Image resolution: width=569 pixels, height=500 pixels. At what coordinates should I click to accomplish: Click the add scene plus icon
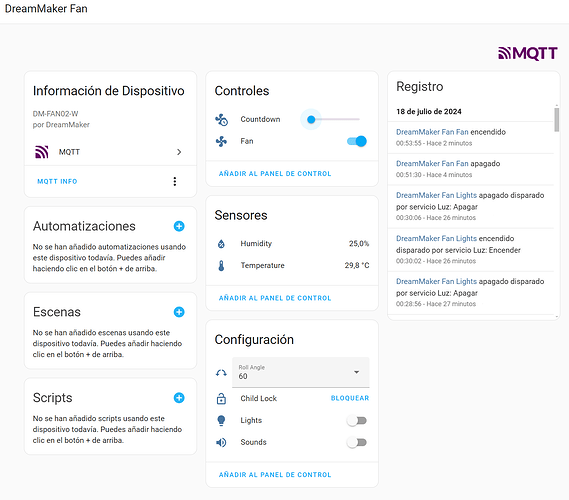pos(179,312)
